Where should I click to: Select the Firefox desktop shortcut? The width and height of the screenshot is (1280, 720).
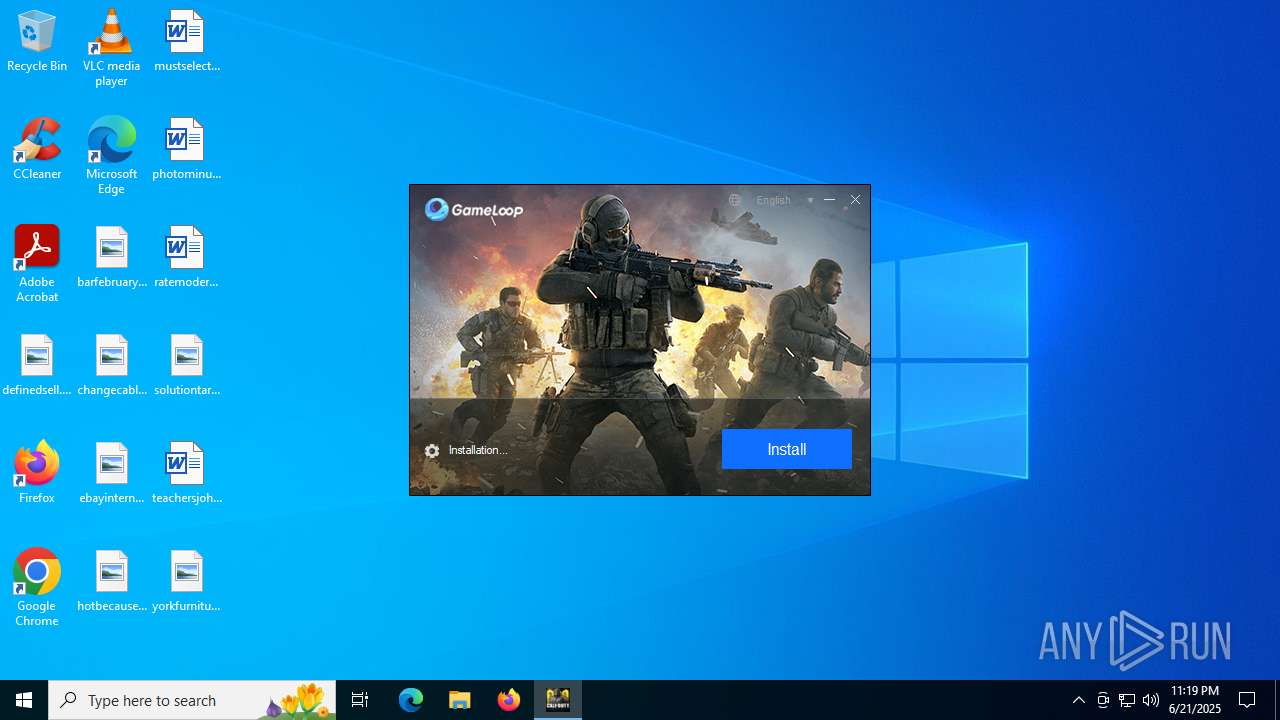pos(37,473)
